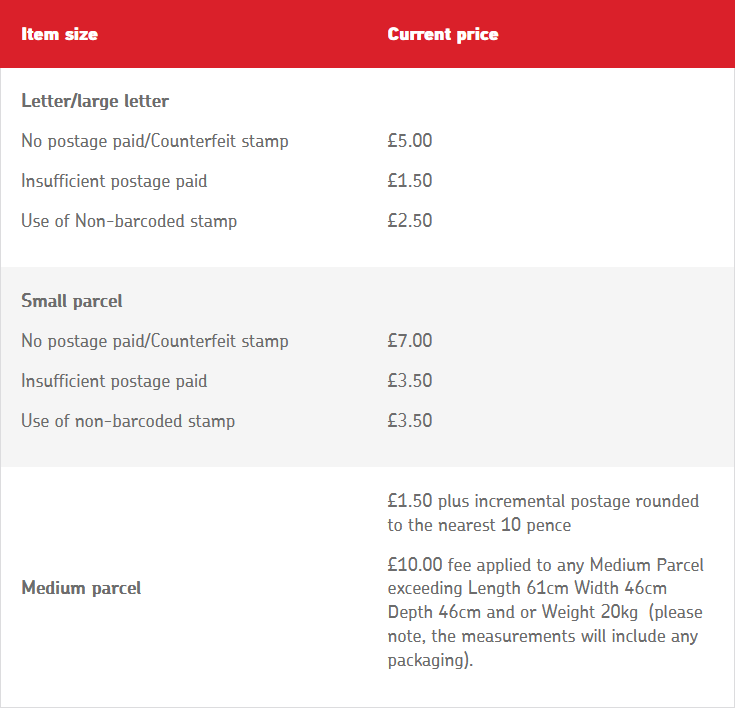Click the £7.00 price

(410, 341)
